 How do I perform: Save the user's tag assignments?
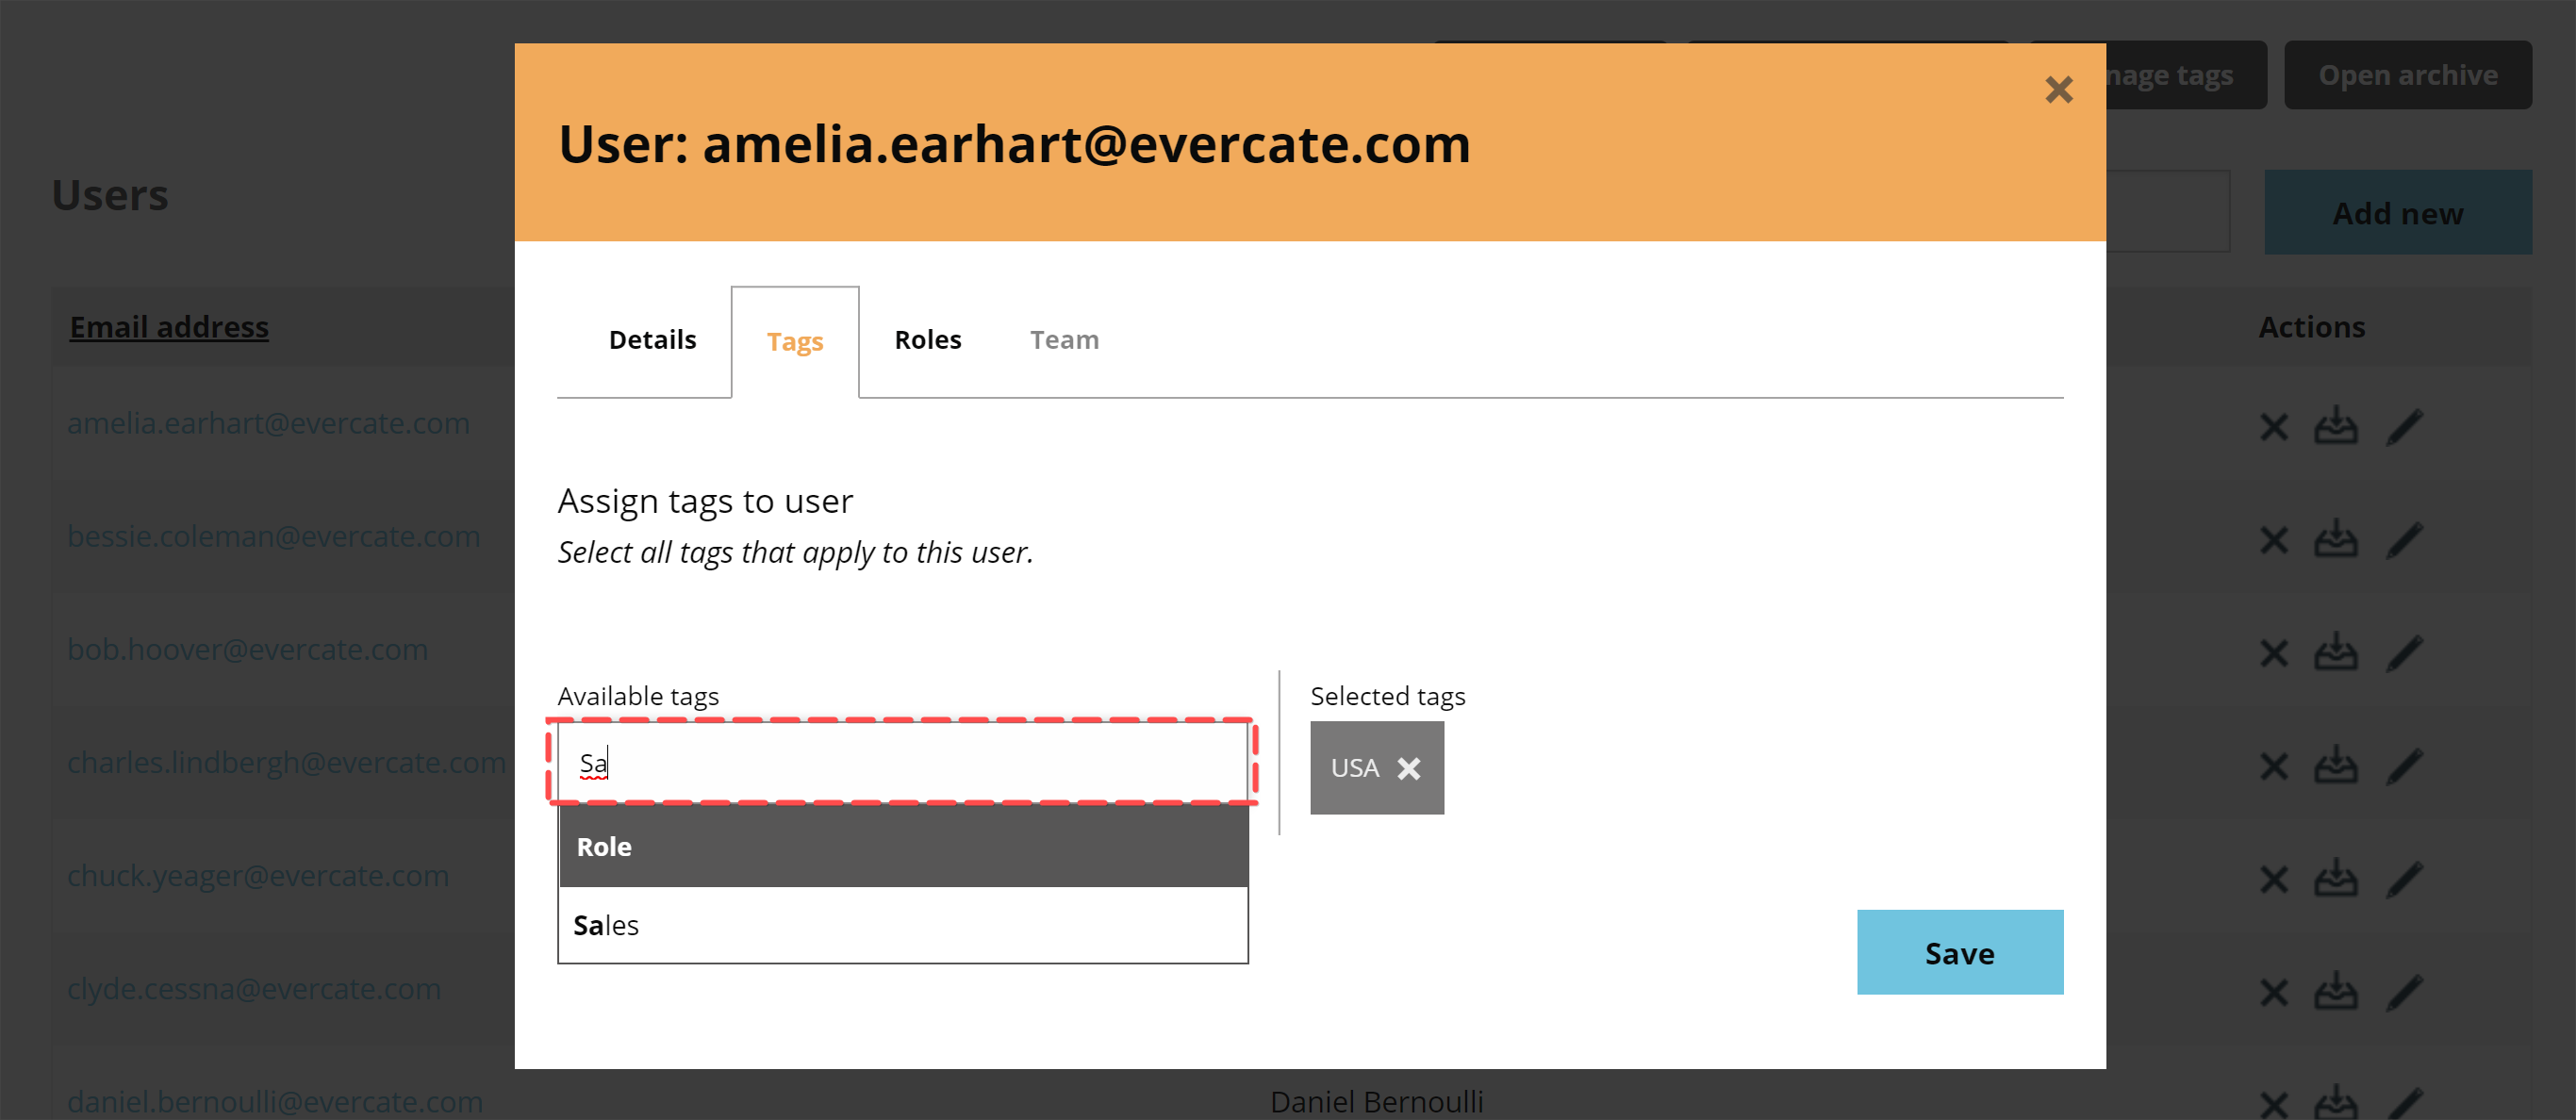[x=1959, y=952]
